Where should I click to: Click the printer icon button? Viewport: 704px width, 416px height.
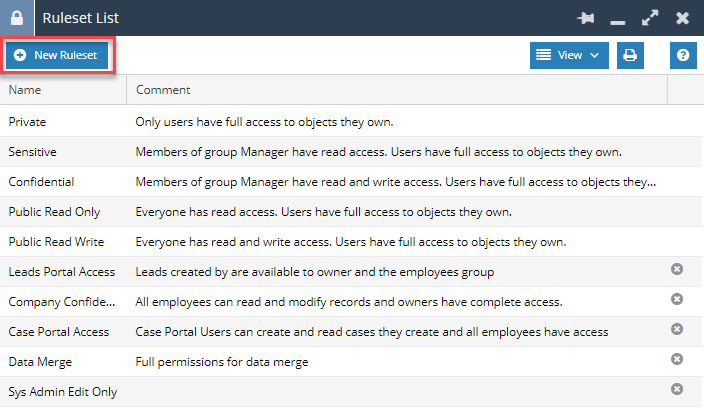point(630,55)
